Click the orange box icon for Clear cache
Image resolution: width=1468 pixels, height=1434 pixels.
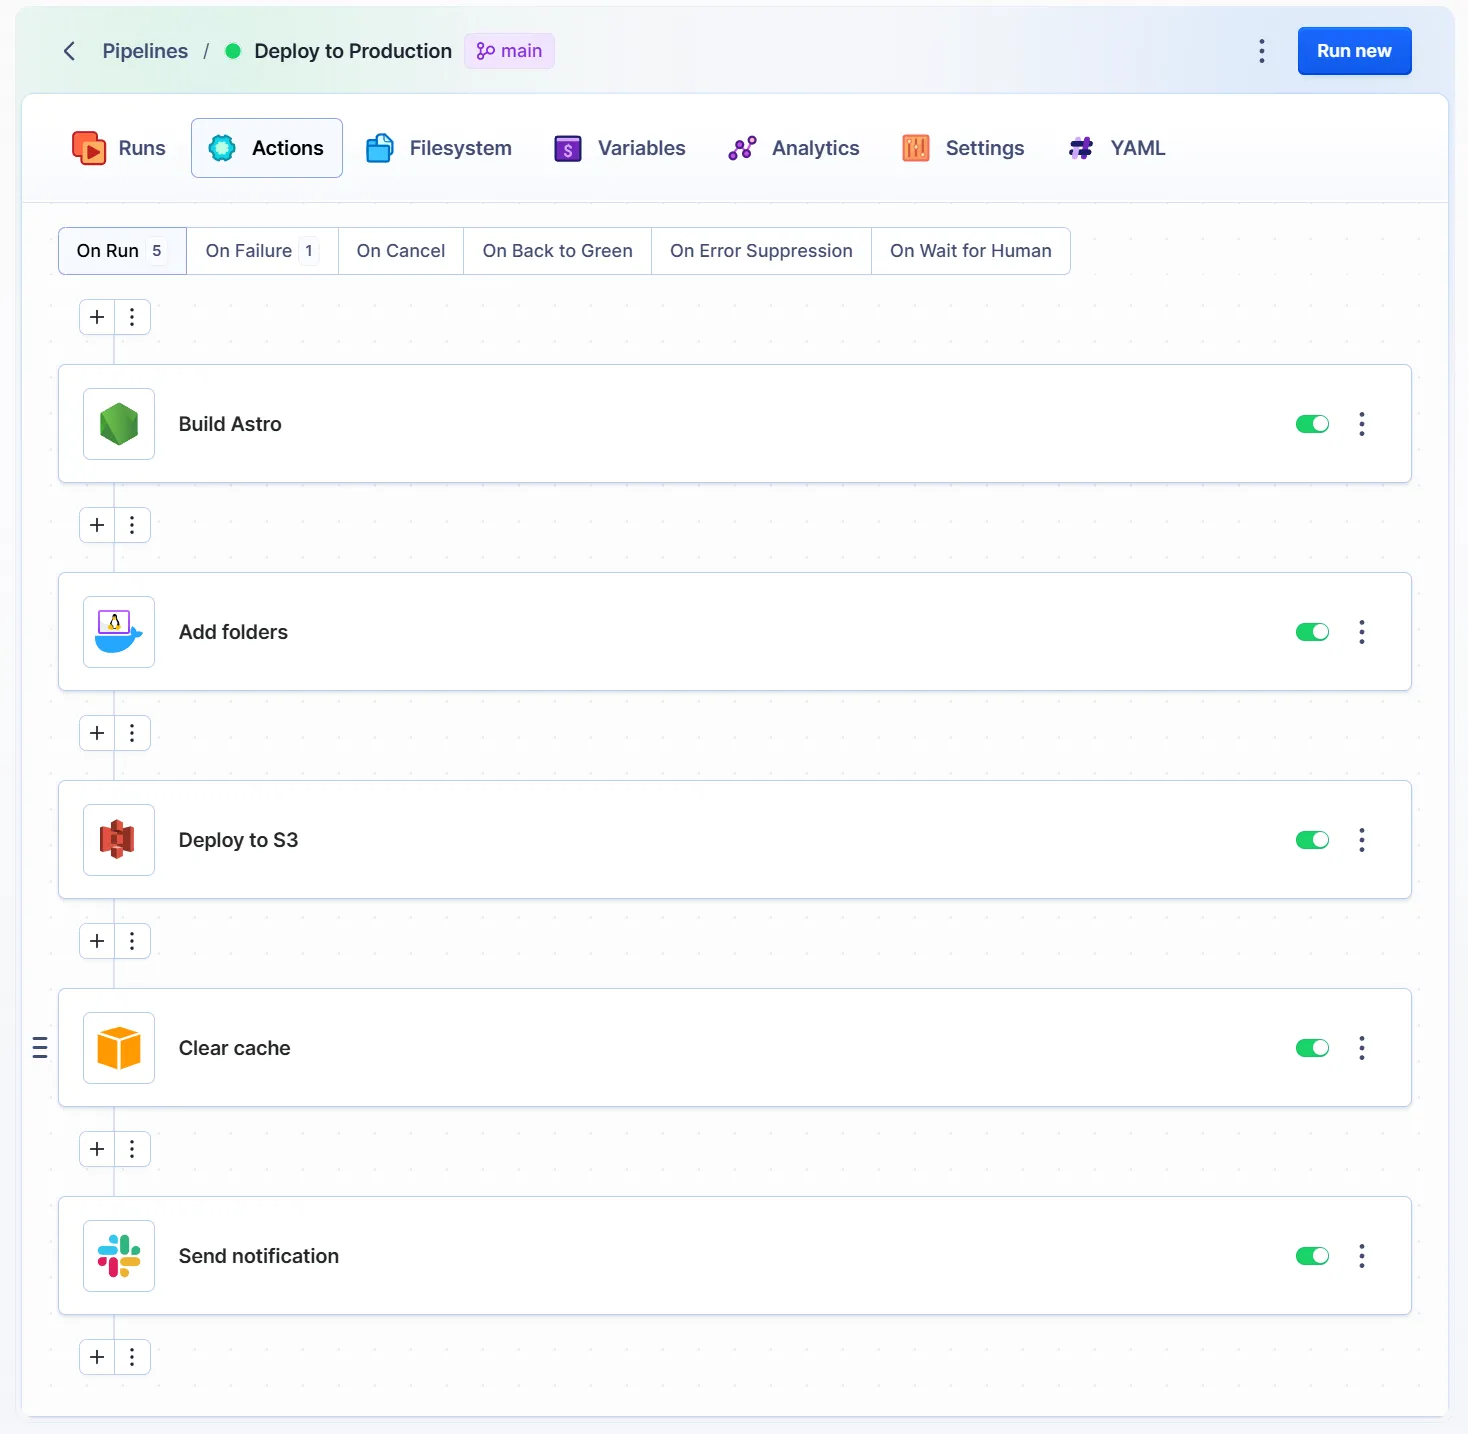[119, 1048]
